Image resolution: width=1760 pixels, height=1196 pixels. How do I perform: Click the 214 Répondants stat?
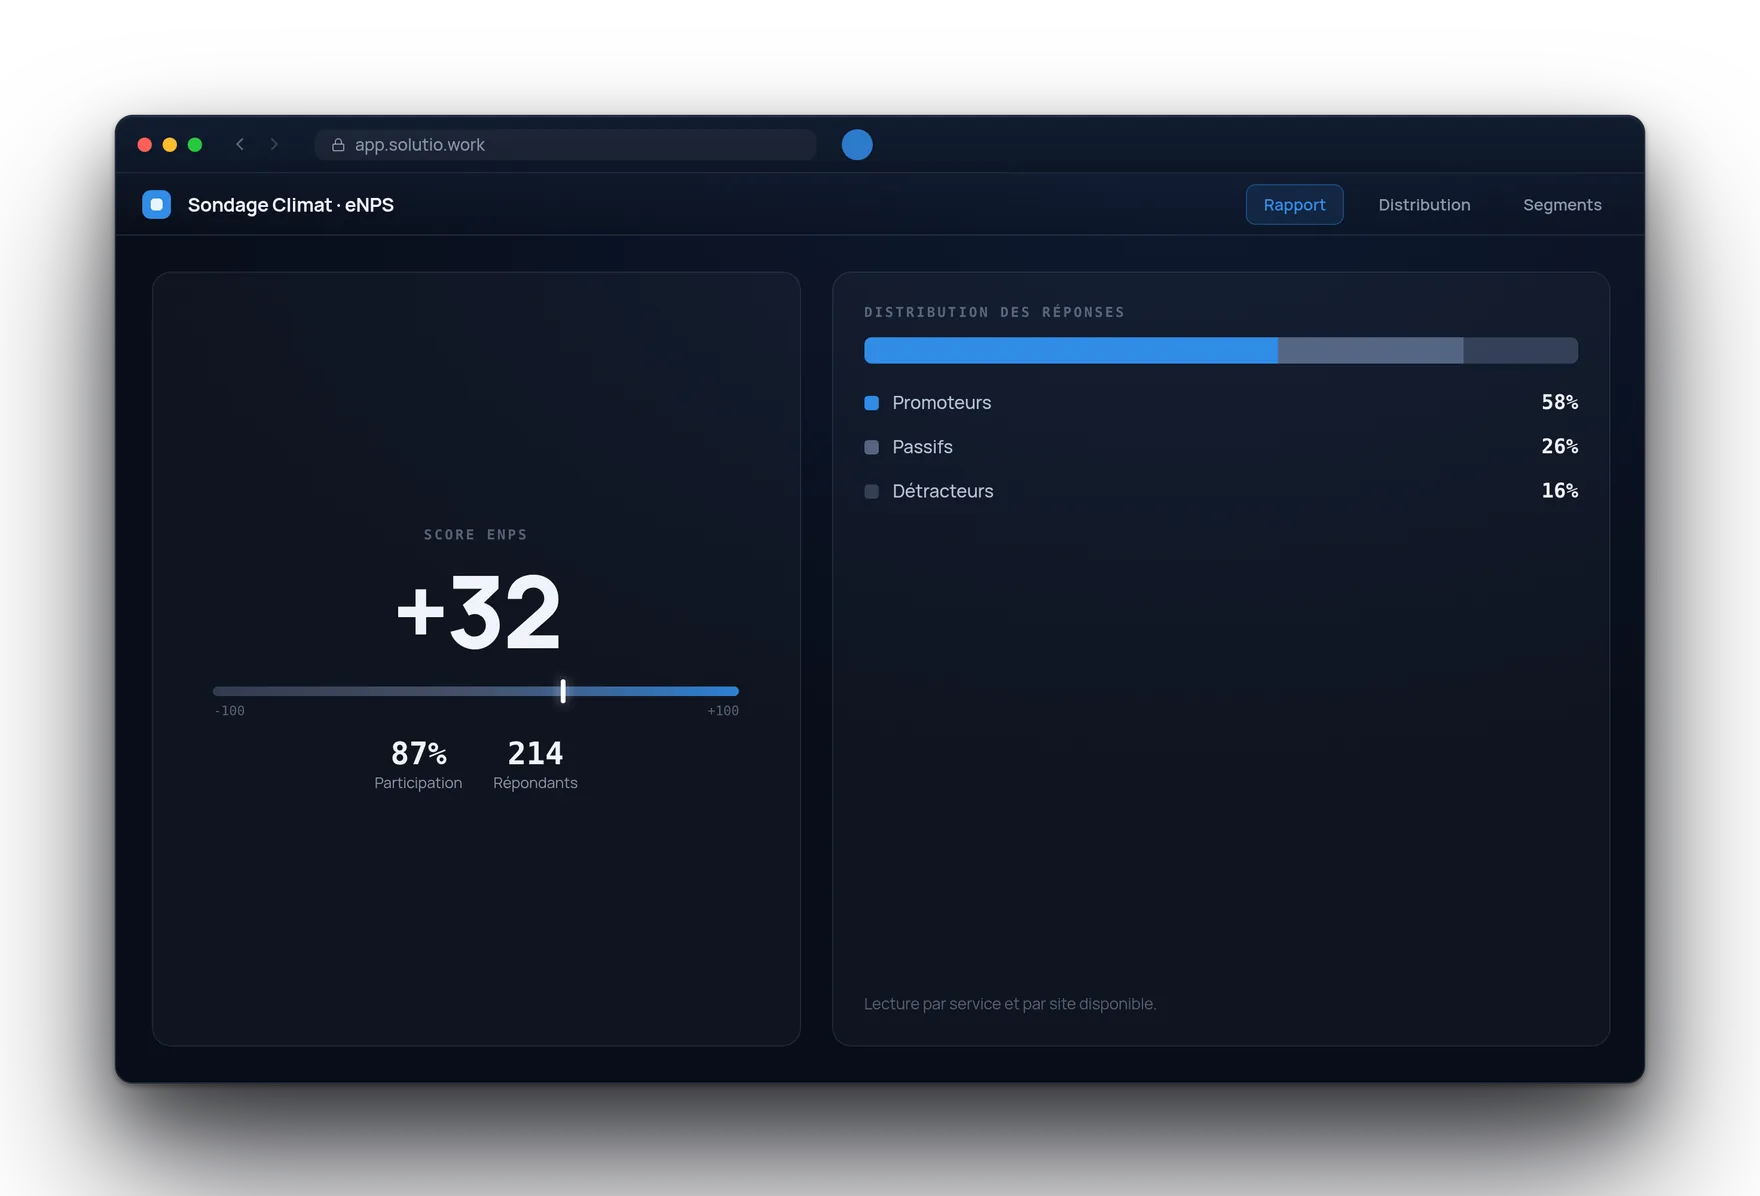(535, 765)
